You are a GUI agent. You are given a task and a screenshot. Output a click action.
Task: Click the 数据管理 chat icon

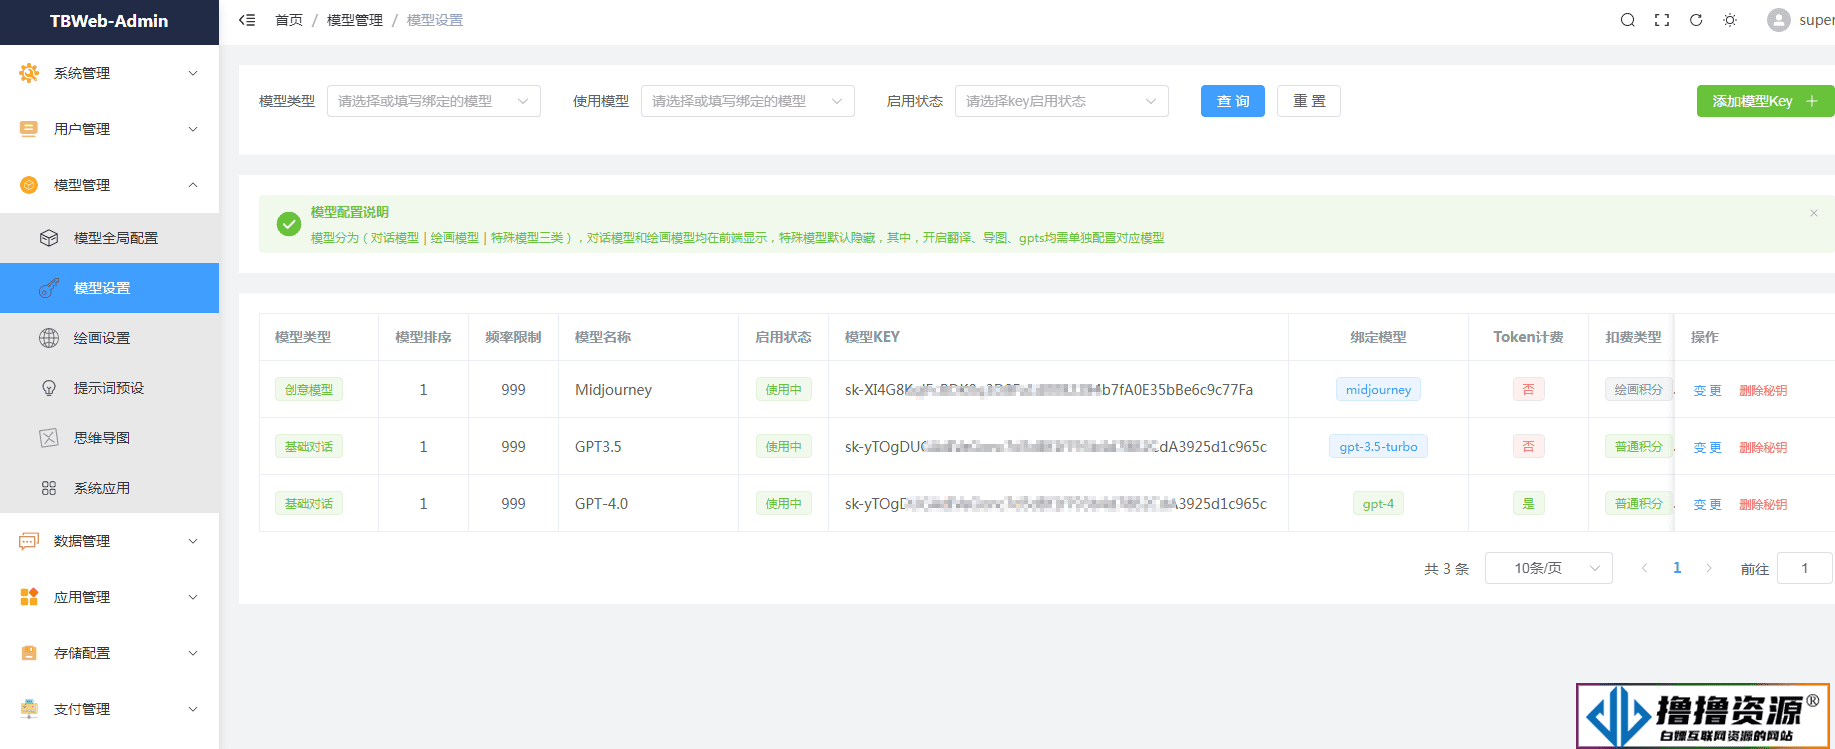(x=29, y=541)
